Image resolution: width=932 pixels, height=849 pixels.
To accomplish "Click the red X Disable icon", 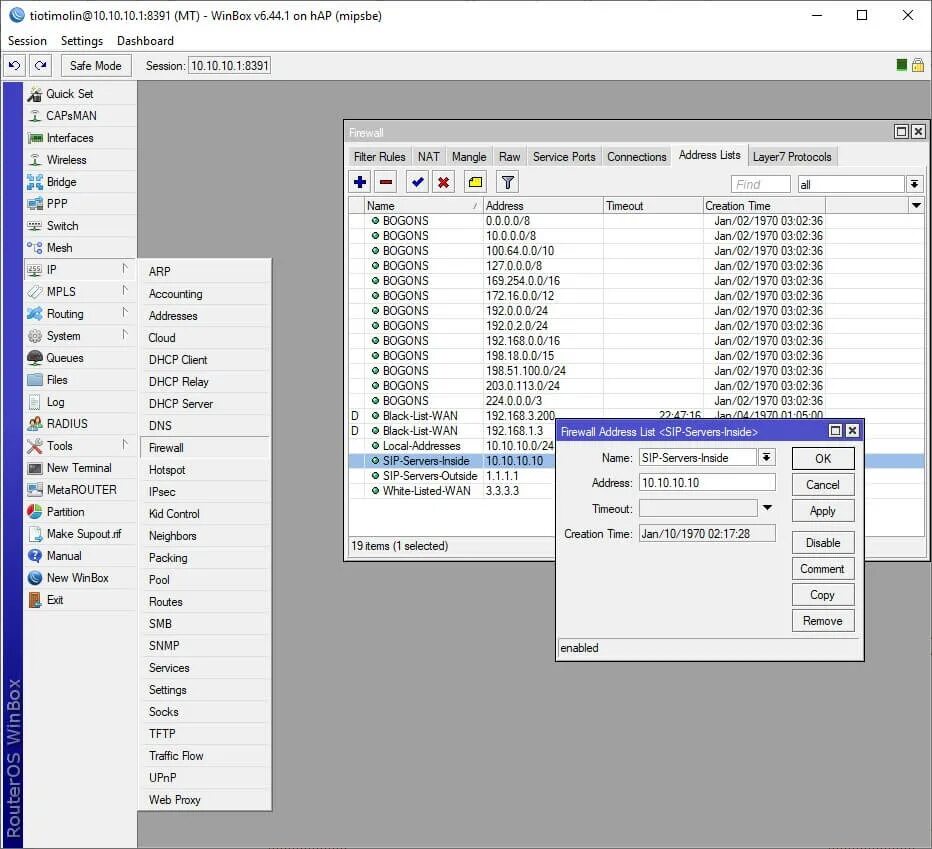I will 443,182.
